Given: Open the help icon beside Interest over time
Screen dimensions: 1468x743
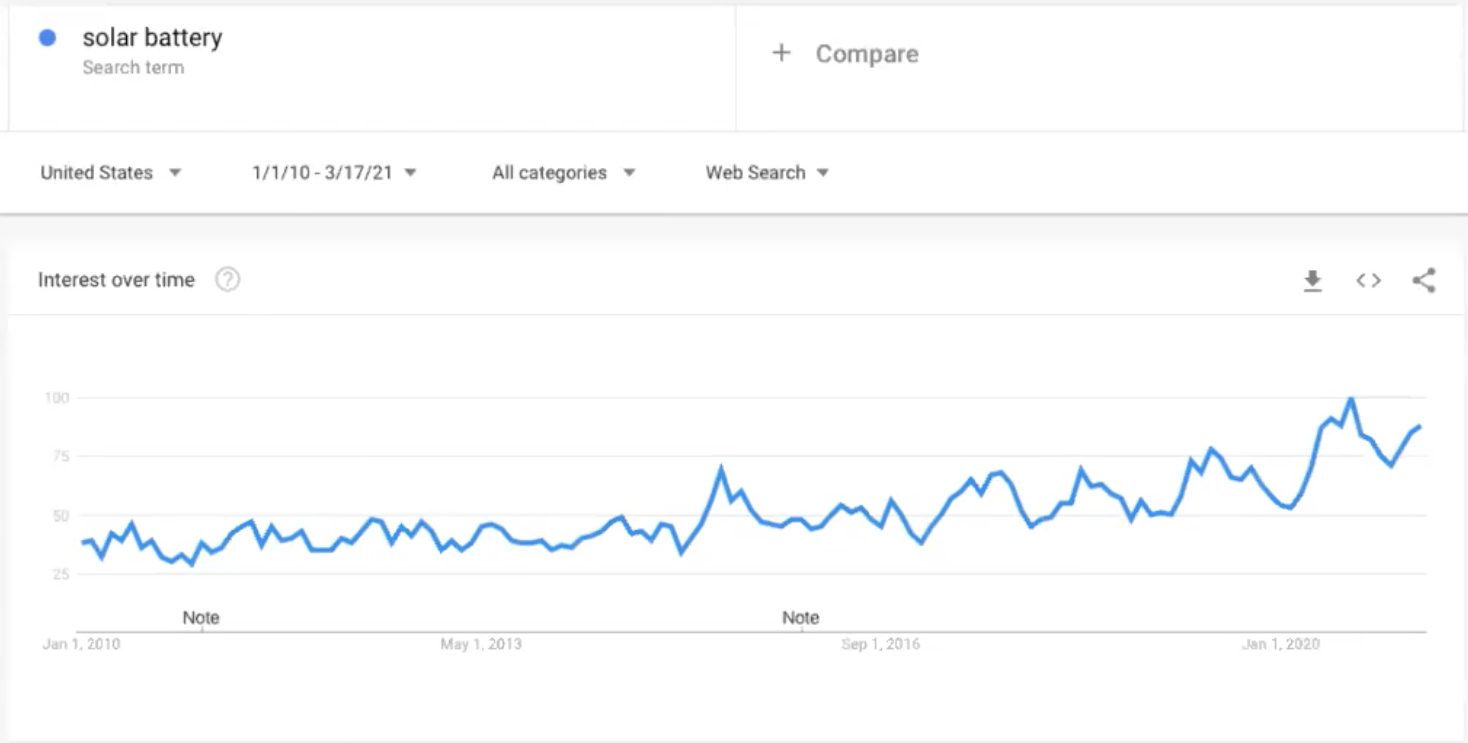Looking at the screenshot, I should 228,280.
